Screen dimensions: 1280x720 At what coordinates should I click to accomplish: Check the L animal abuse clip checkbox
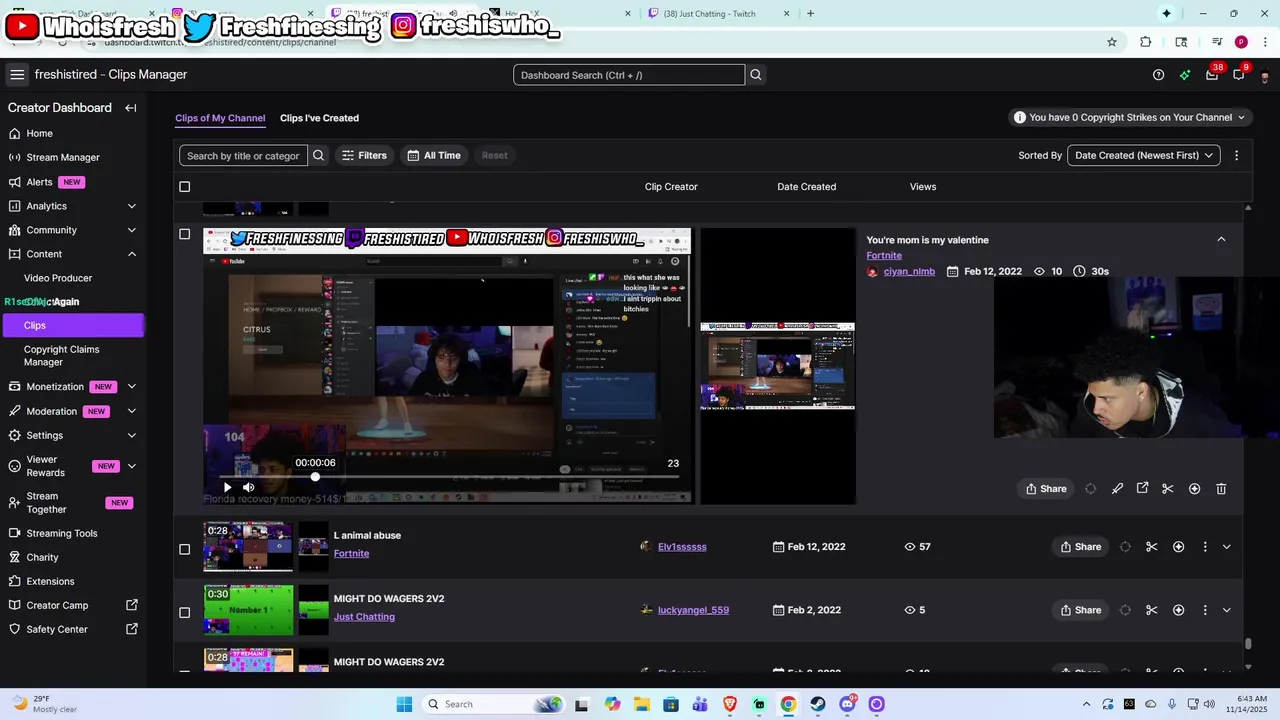[x=184, y=549]
